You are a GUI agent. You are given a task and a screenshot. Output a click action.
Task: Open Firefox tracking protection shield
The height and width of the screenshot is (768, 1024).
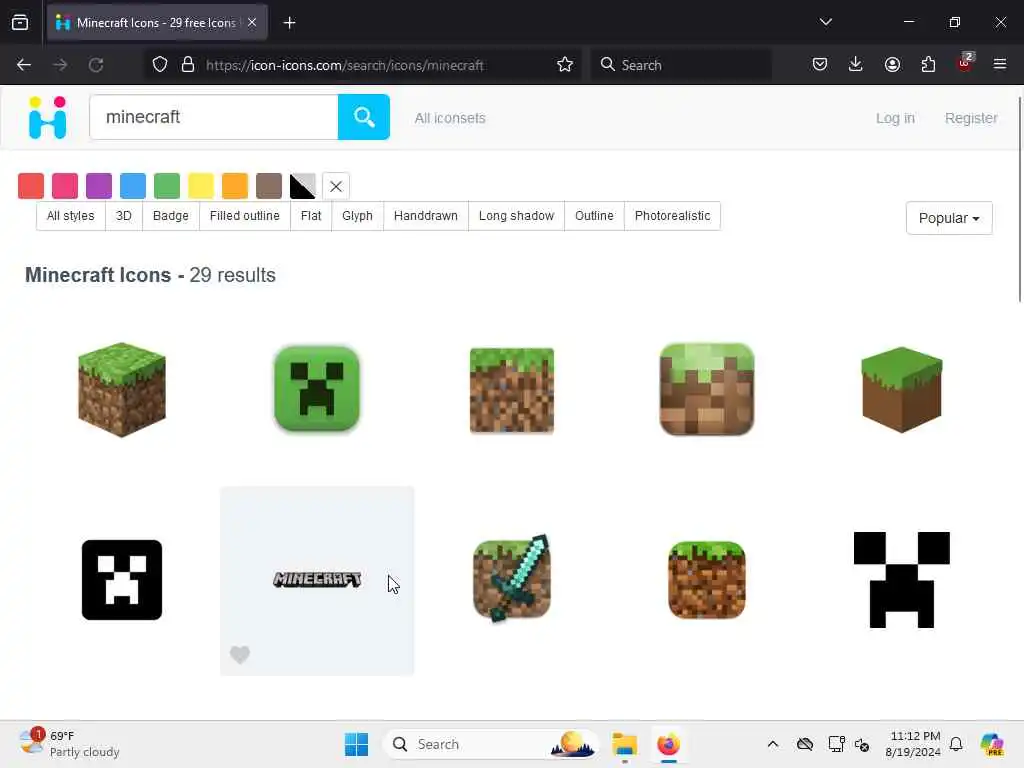(160, 65)
